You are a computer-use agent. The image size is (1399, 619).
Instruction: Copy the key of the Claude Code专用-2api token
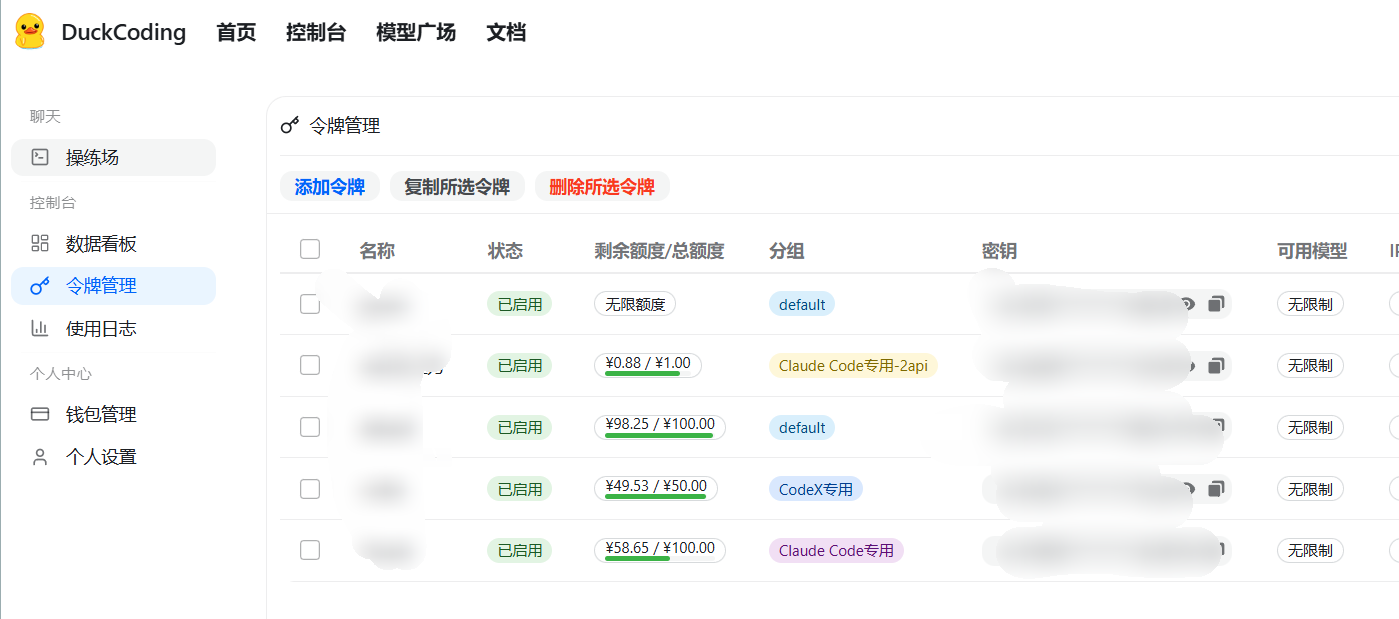click(1216, 366)
